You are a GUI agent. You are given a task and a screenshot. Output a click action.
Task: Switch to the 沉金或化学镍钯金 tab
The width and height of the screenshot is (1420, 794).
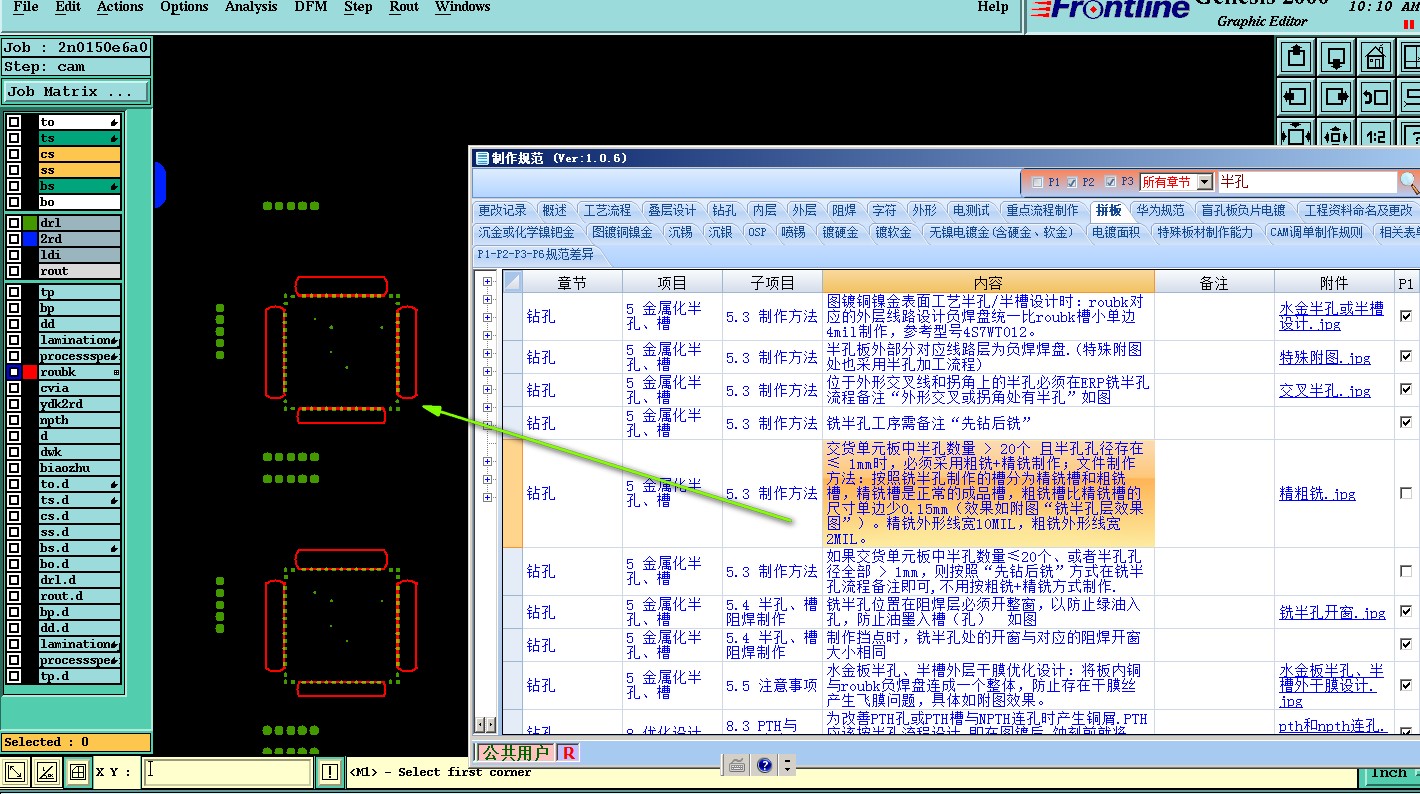pyautogui.click(x=527, y=232)
